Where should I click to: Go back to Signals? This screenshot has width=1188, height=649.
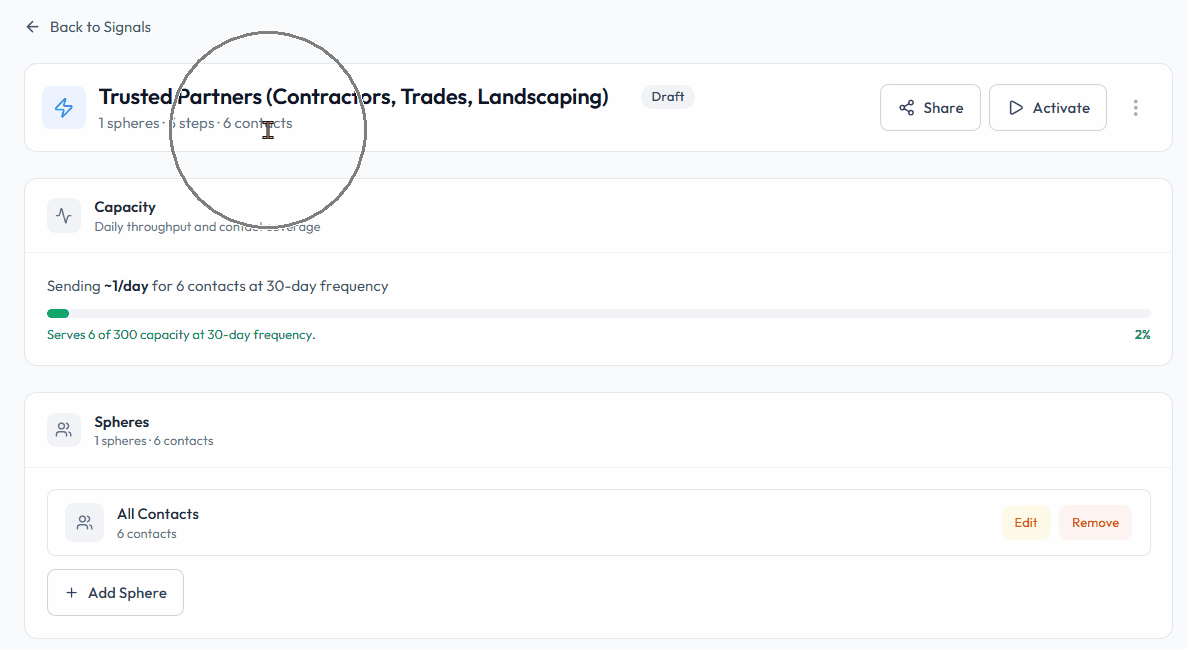(100, 27)
